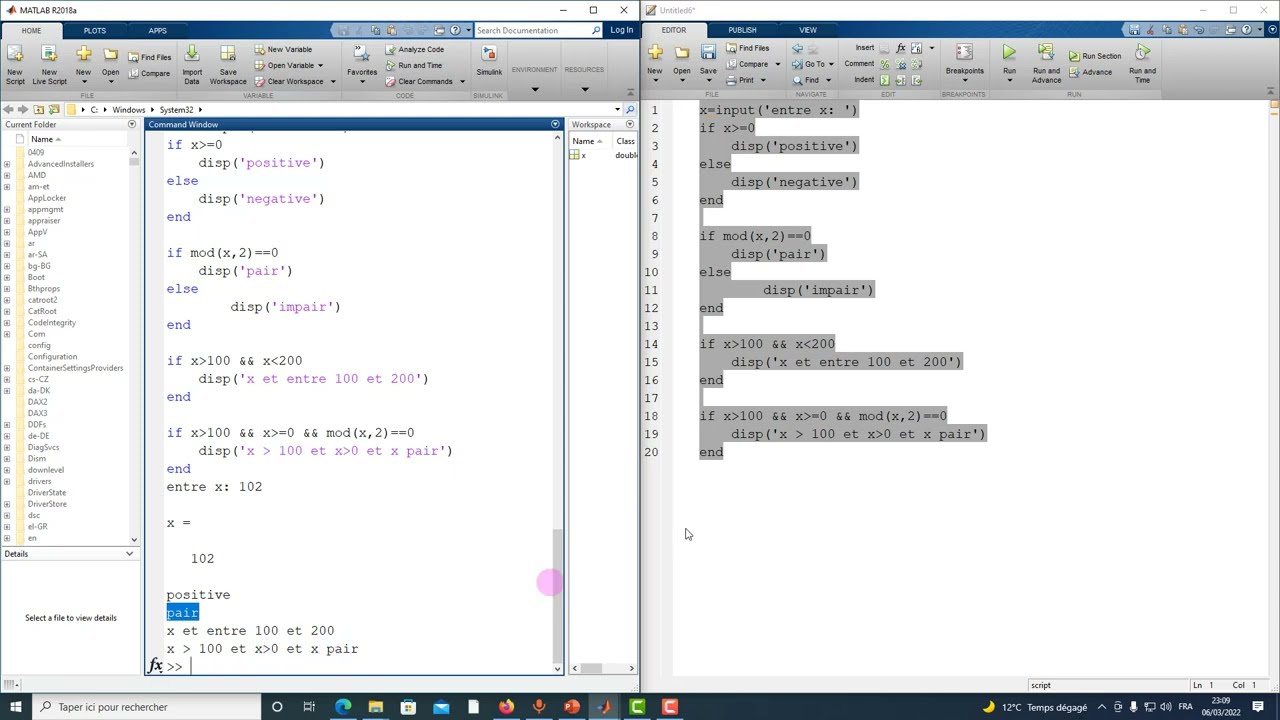Click the back arrow in Editor Navigate group
The image size is (1280, 720).
click(x=797, y=48)
